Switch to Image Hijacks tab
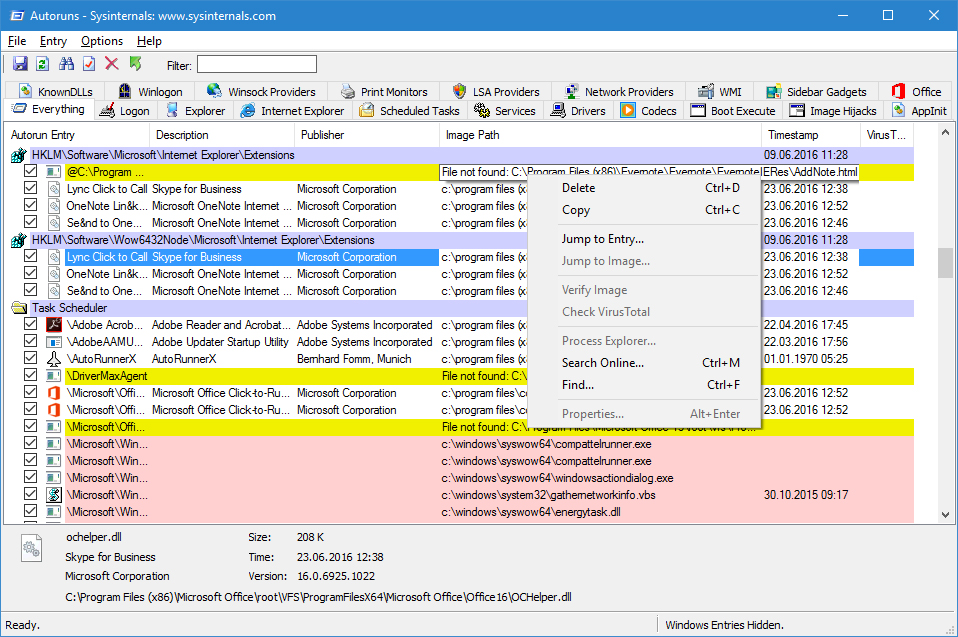 point(832,111)
